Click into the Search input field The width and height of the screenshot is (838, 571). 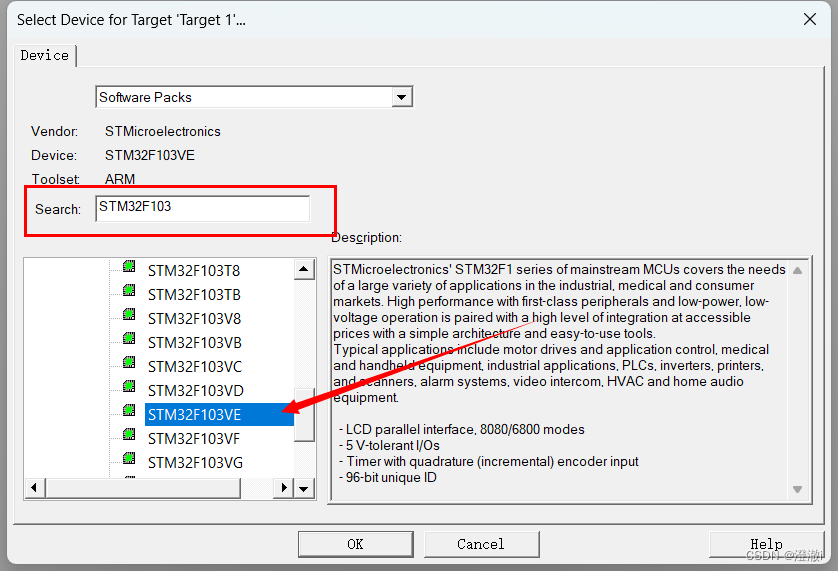pyautogui.click(x=203, y=208)
